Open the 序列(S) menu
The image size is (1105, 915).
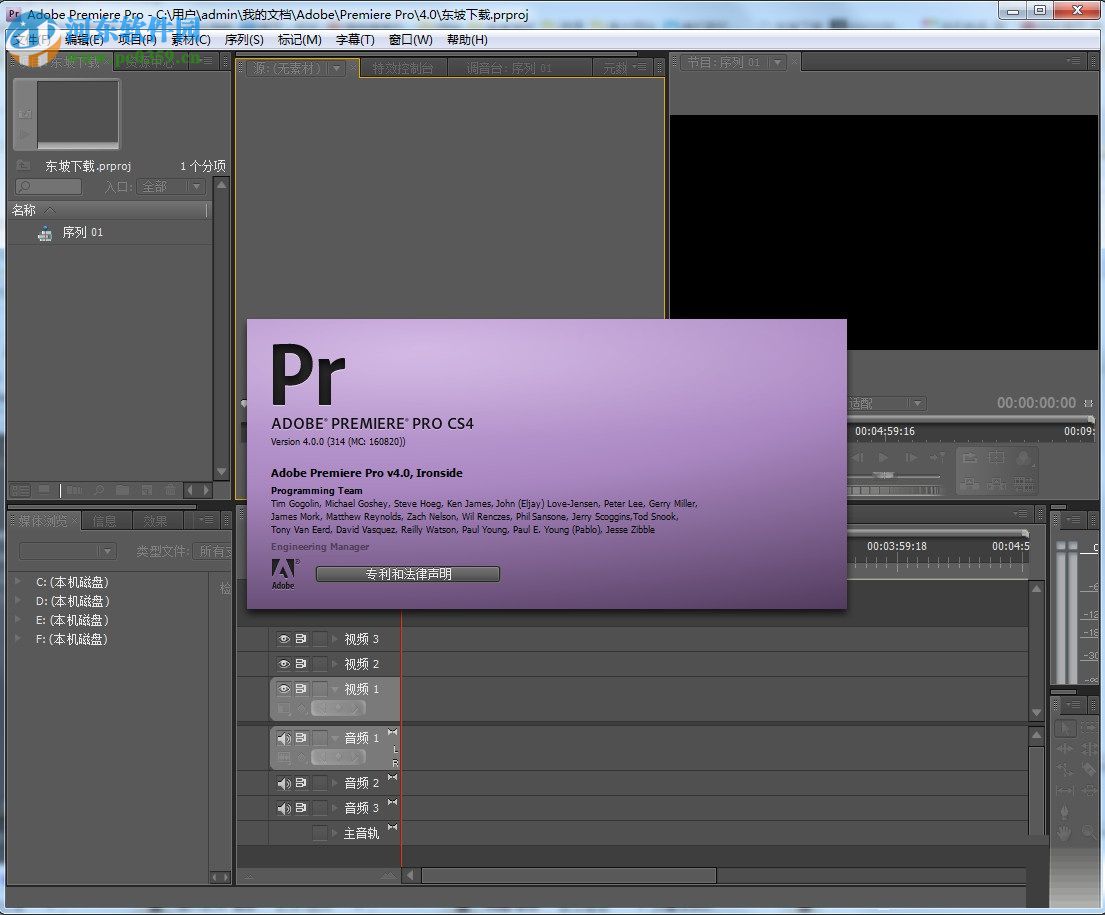pos(243,39)
